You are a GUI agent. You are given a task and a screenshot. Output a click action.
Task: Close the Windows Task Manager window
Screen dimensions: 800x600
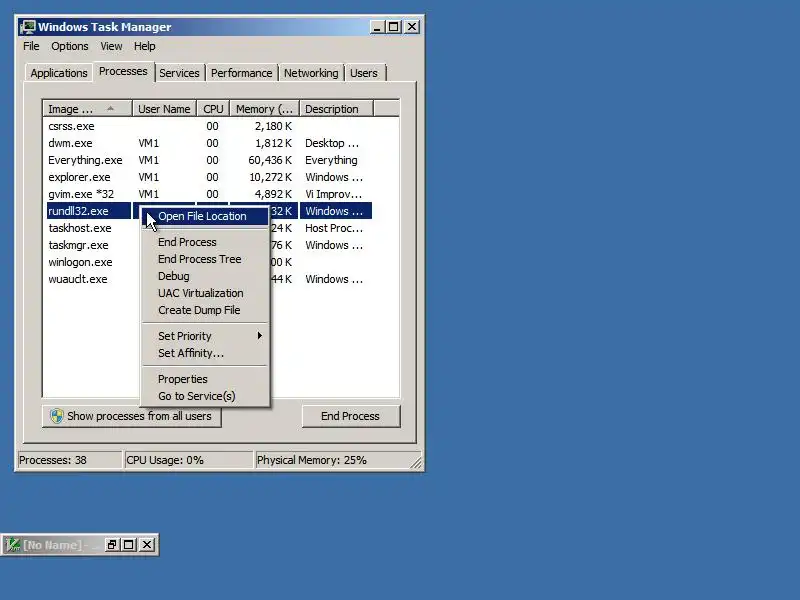[412, 27]
